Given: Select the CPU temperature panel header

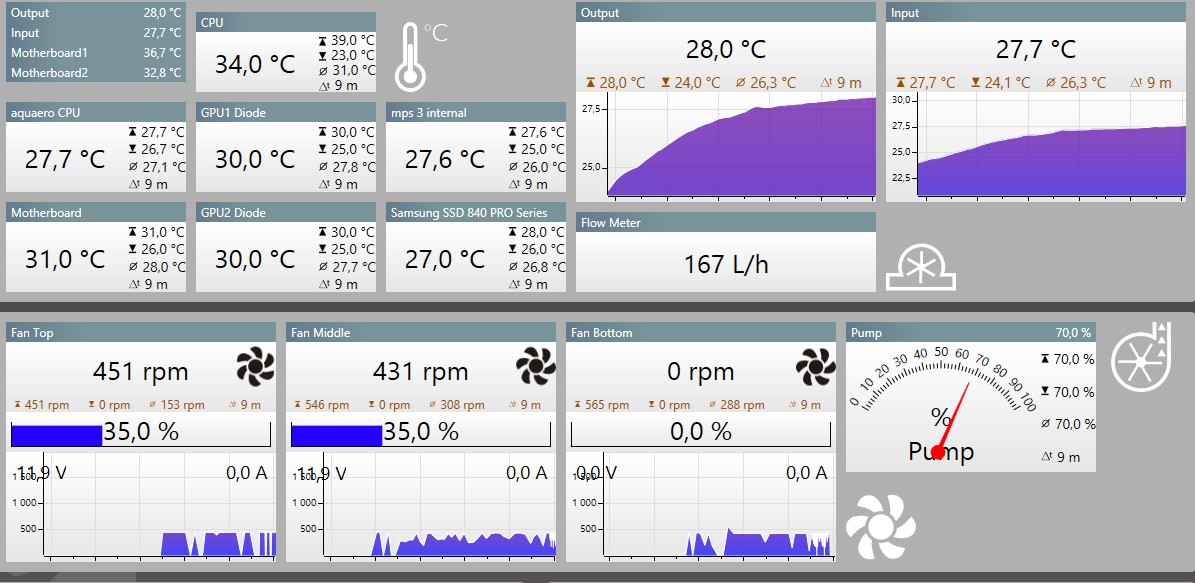Looking at the screenshot, I should (x=286, y=22).
